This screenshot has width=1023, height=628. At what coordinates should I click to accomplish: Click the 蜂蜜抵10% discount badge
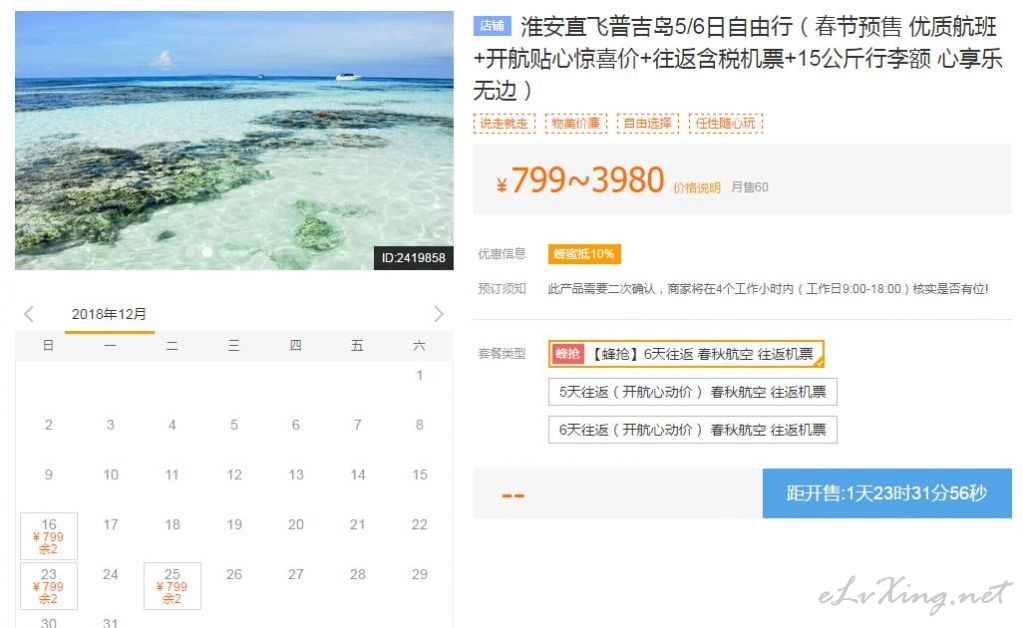(x=584, y=254)
